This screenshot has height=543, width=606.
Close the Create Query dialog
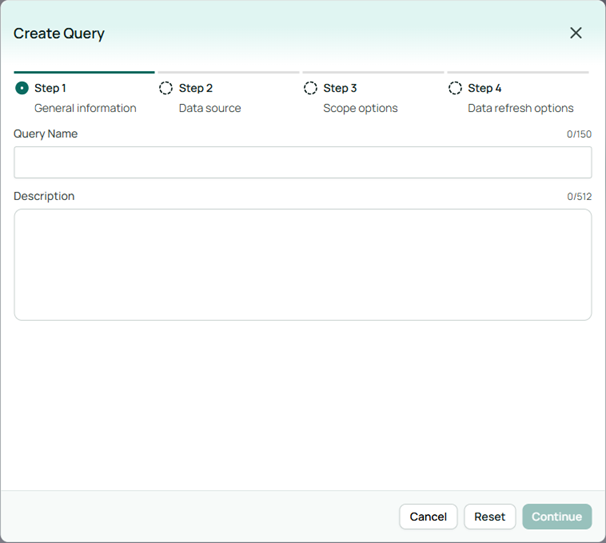pyautogui.click(x=576, y=33)
